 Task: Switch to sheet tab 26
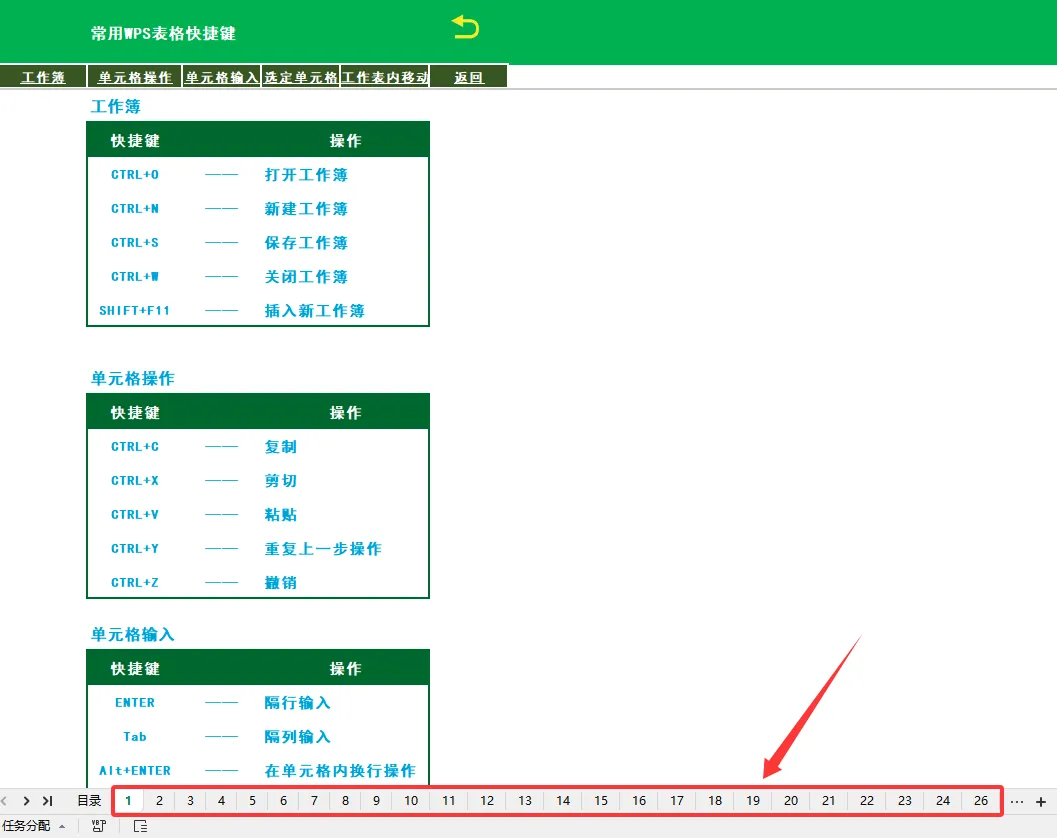981,801
